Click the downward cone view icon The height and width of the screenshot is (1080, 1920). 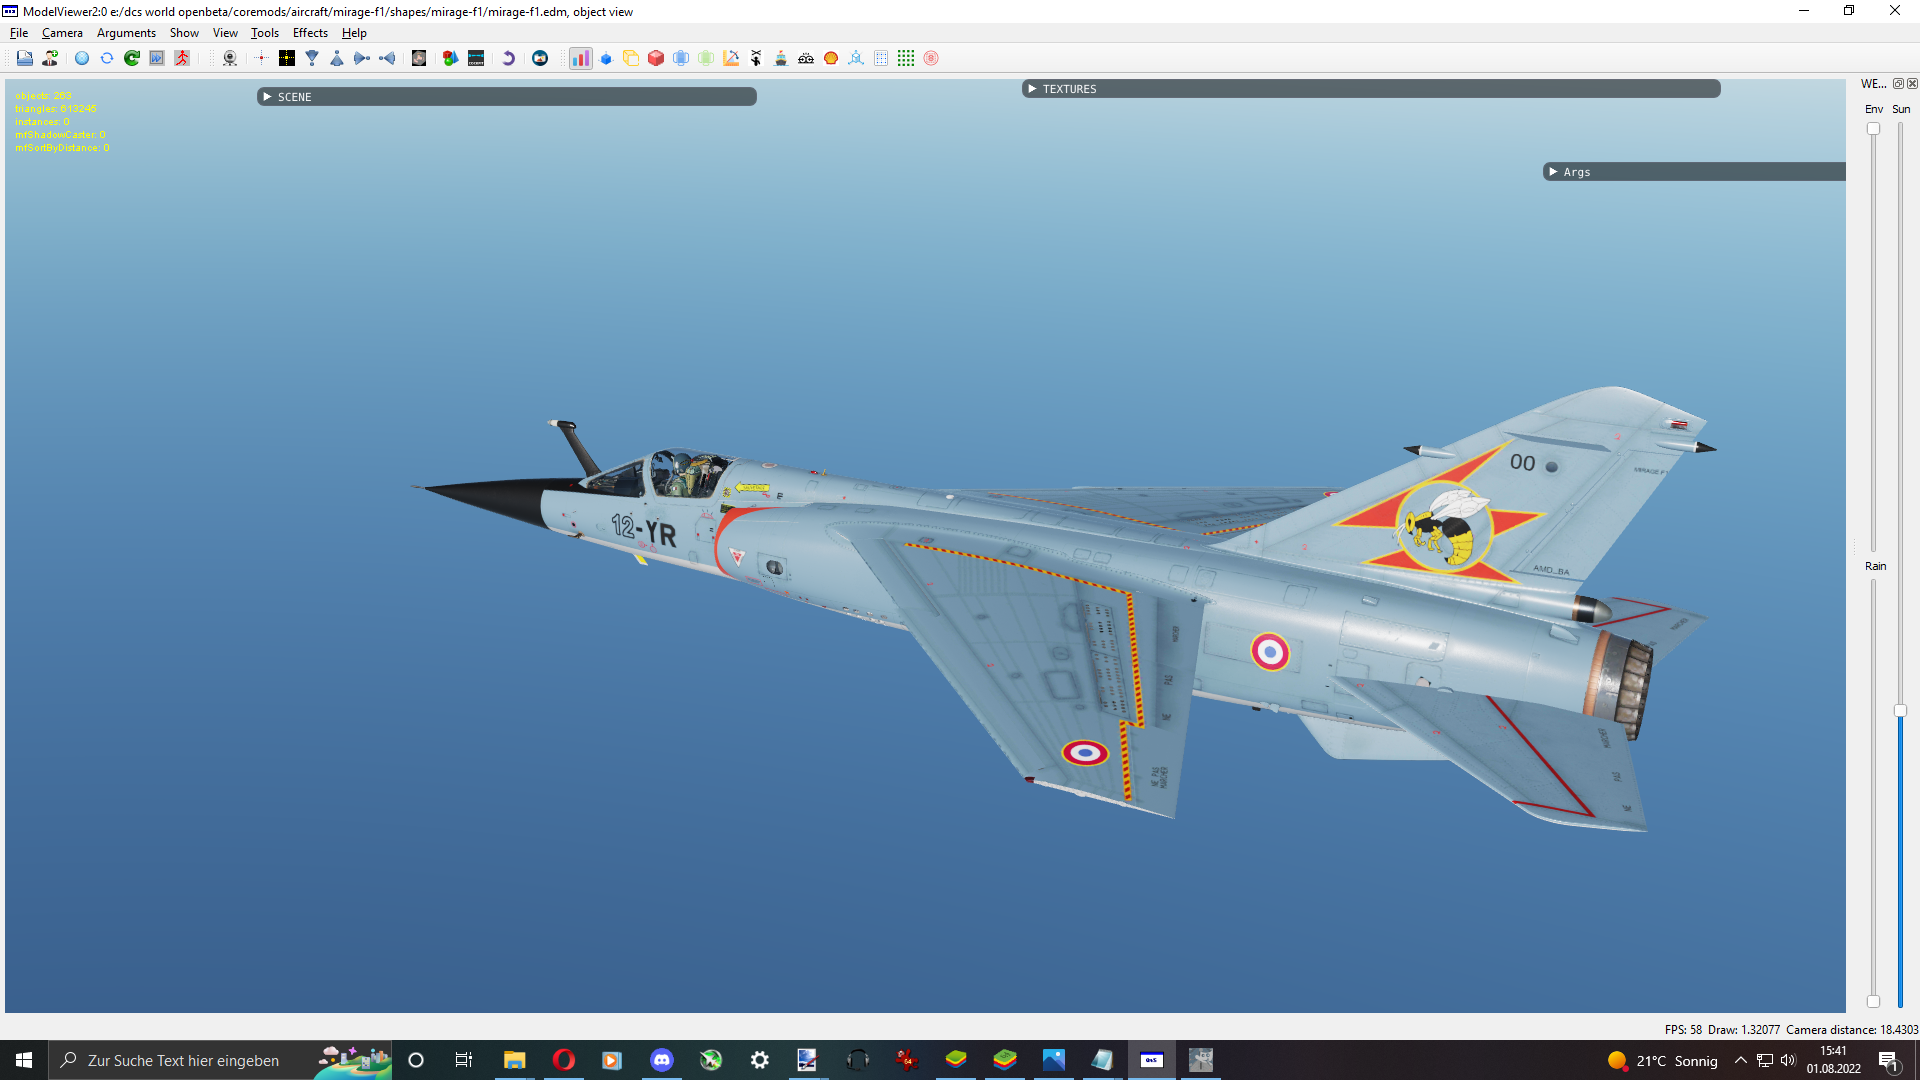[x=312, y=58]
